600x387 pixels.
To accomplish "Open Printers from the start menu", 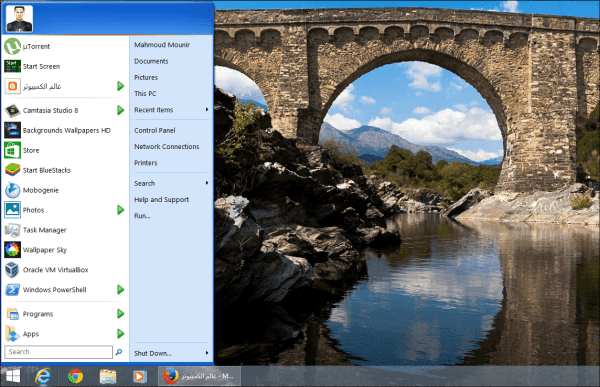I will (145, 163).
